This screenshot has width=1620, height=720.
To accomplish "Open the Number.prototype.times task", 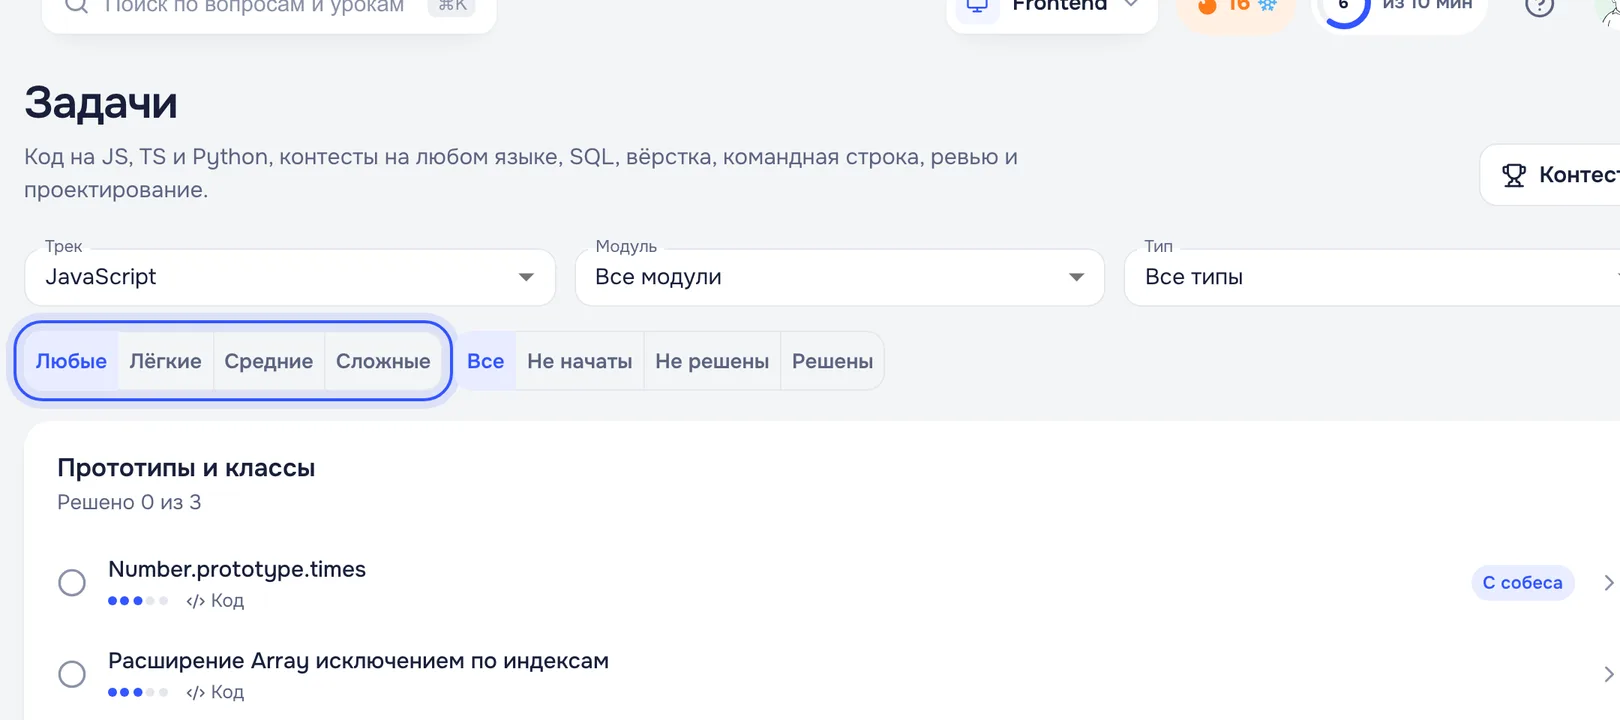I will pos(237,569).
